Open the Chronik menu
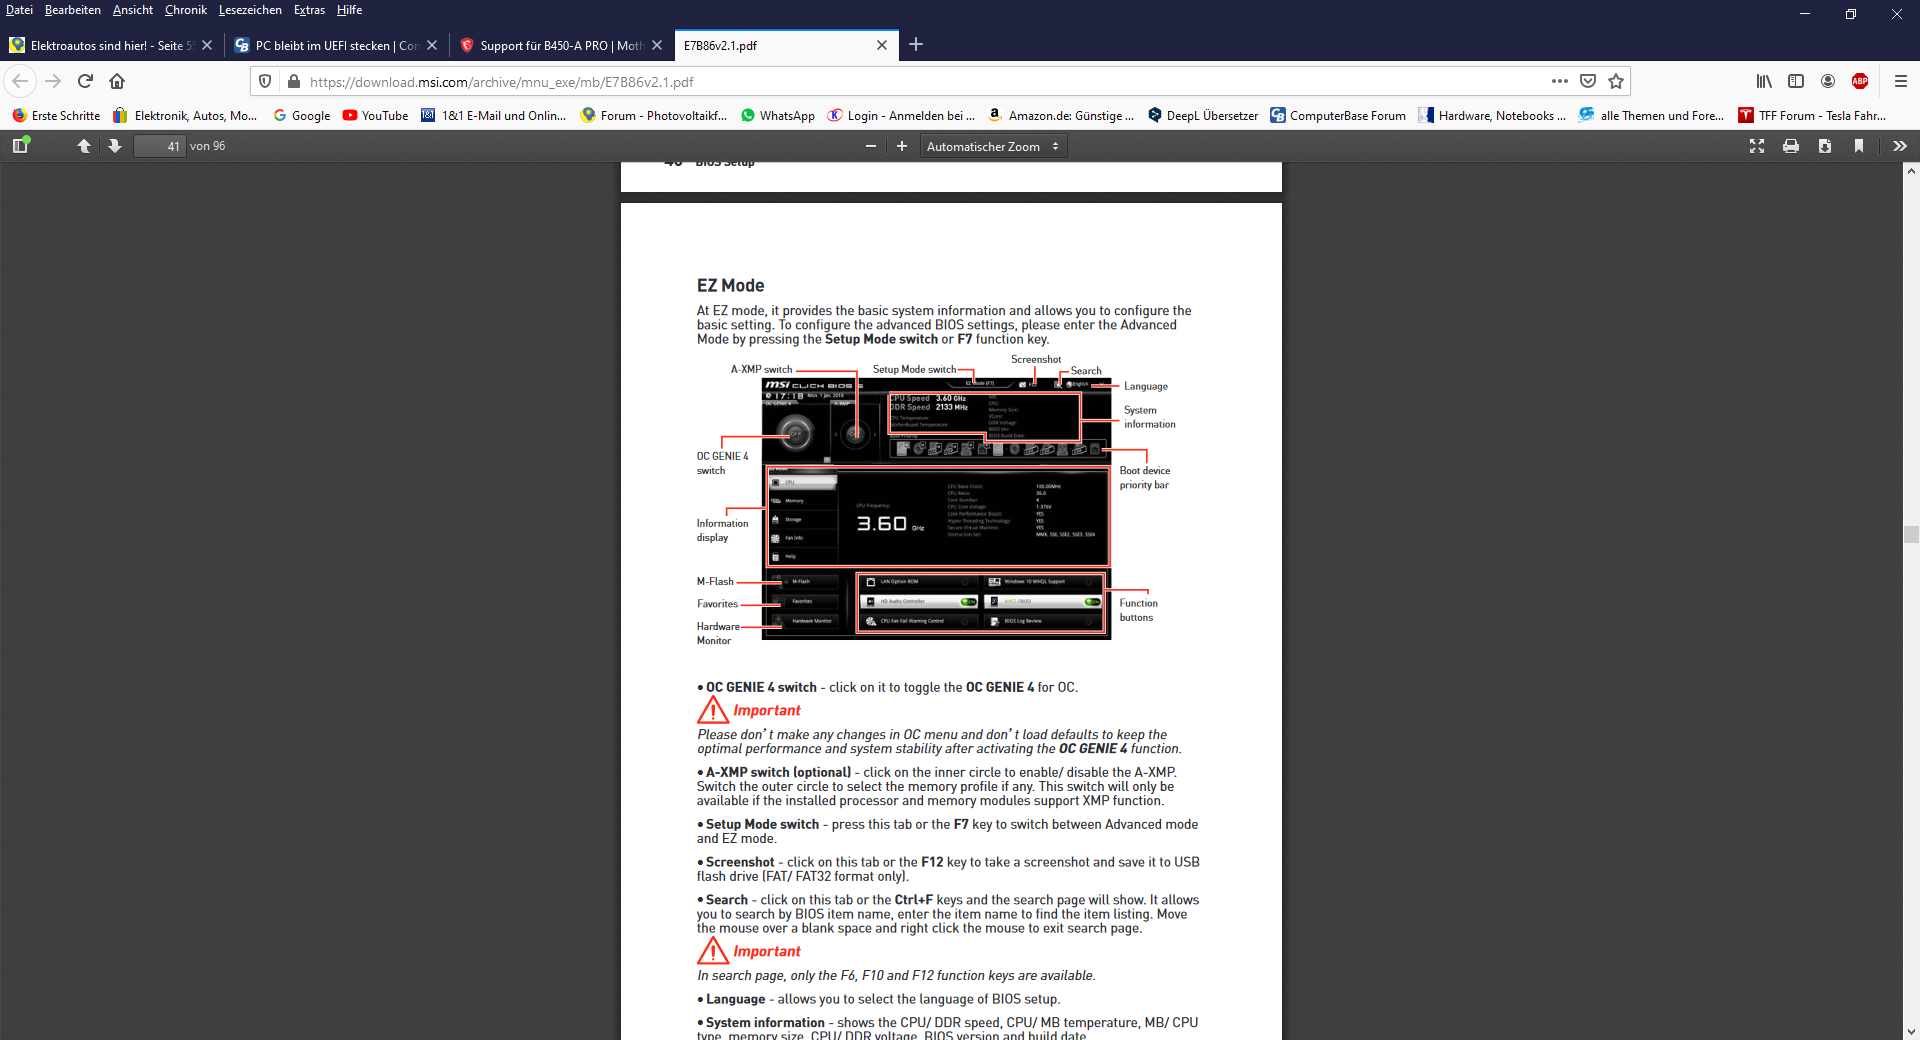Viewport: 1920px width, 1040px height. (186, 10)
